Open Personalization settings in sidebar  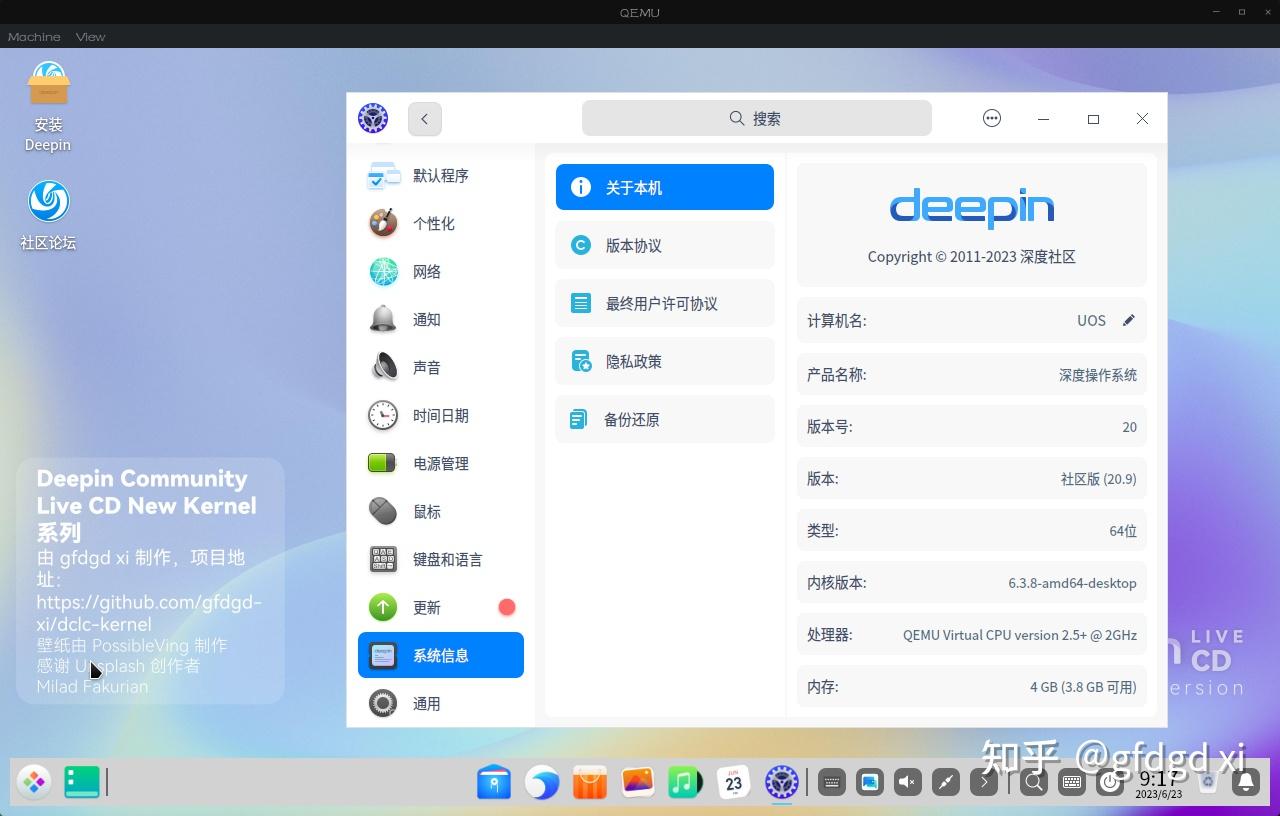pos(434,224)
